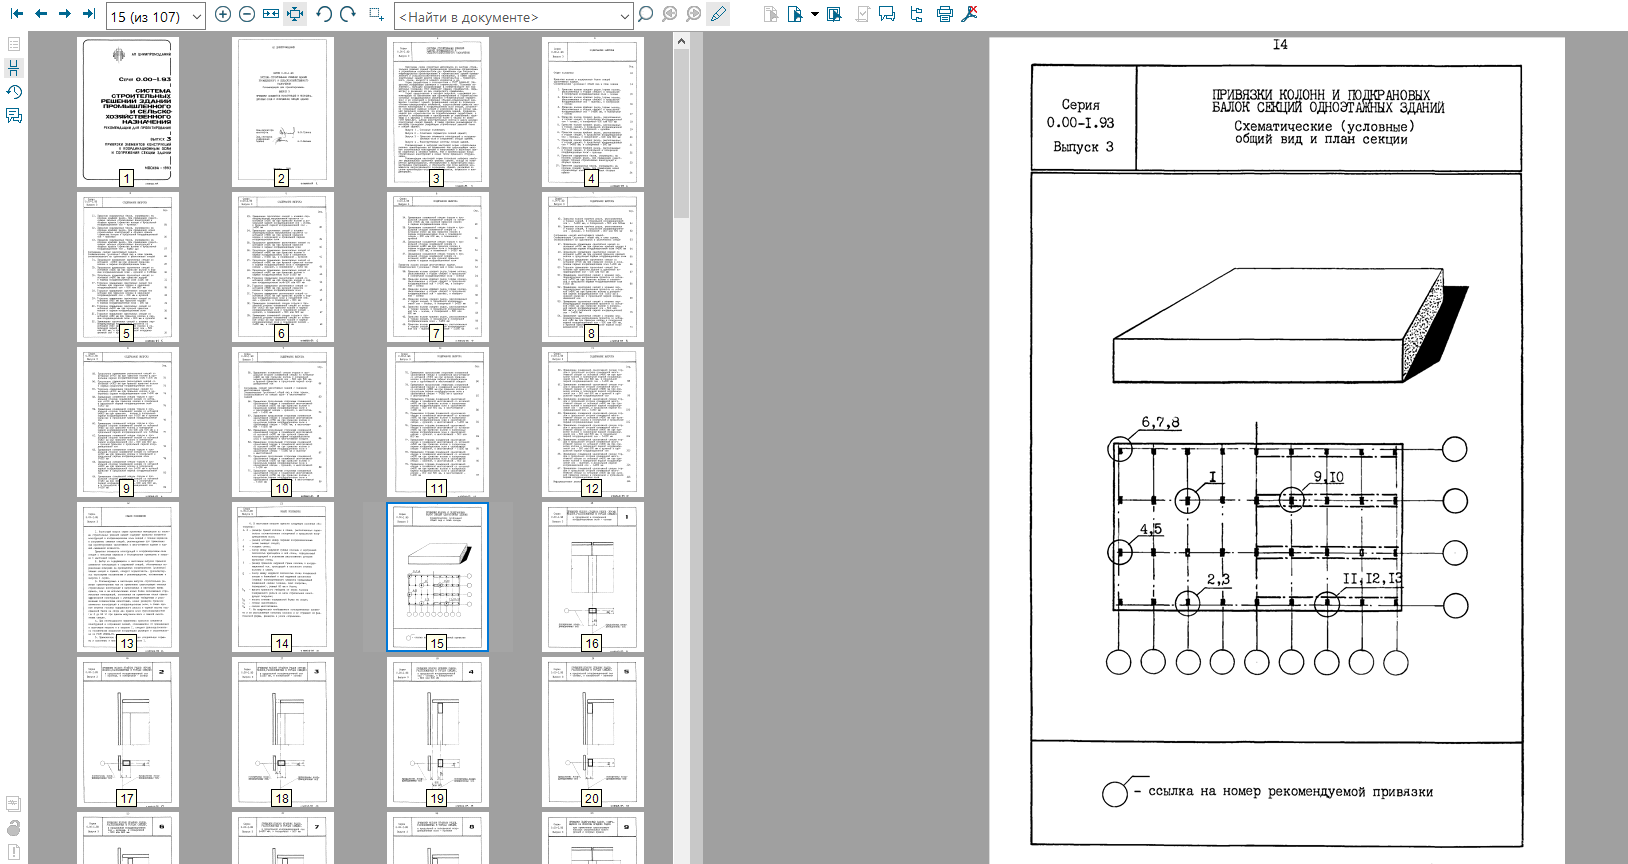The image size is (1628, 864).
Task: Select thumbnail of page 6
Action: tap(283, 267)
